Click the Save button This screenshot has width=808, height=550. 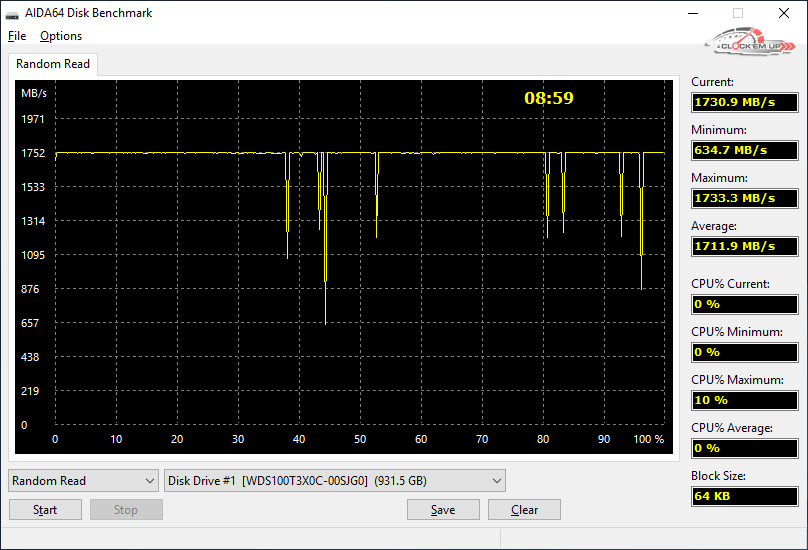[x=443, y=510]
